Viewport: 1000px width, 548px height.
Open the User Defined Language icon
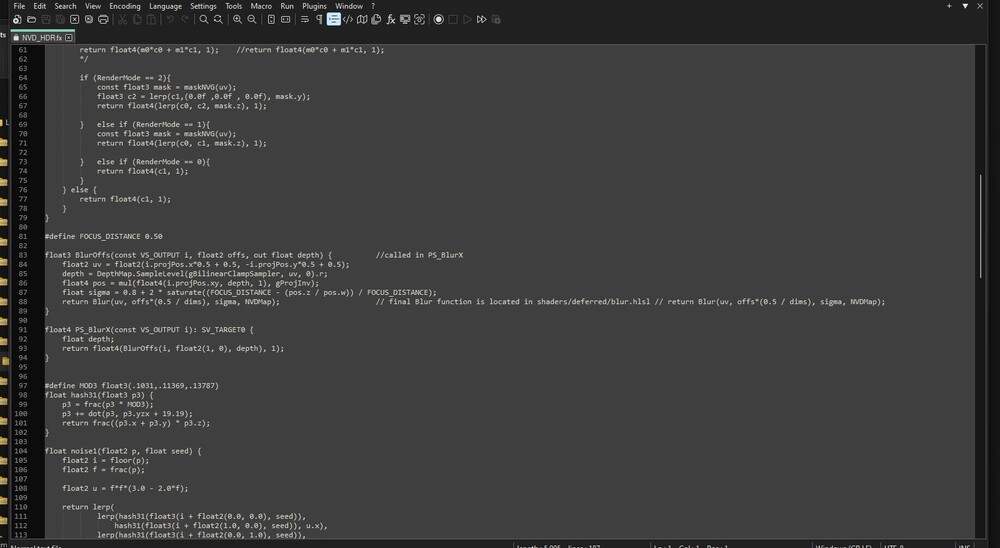pos(348,20)
